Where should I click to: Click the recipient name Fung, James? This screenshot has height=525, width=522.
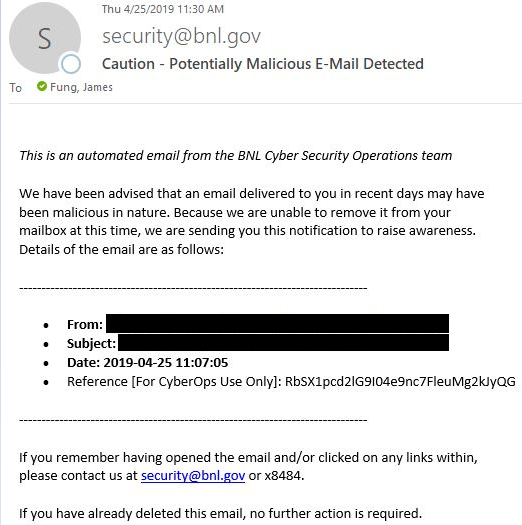point(81,87)
